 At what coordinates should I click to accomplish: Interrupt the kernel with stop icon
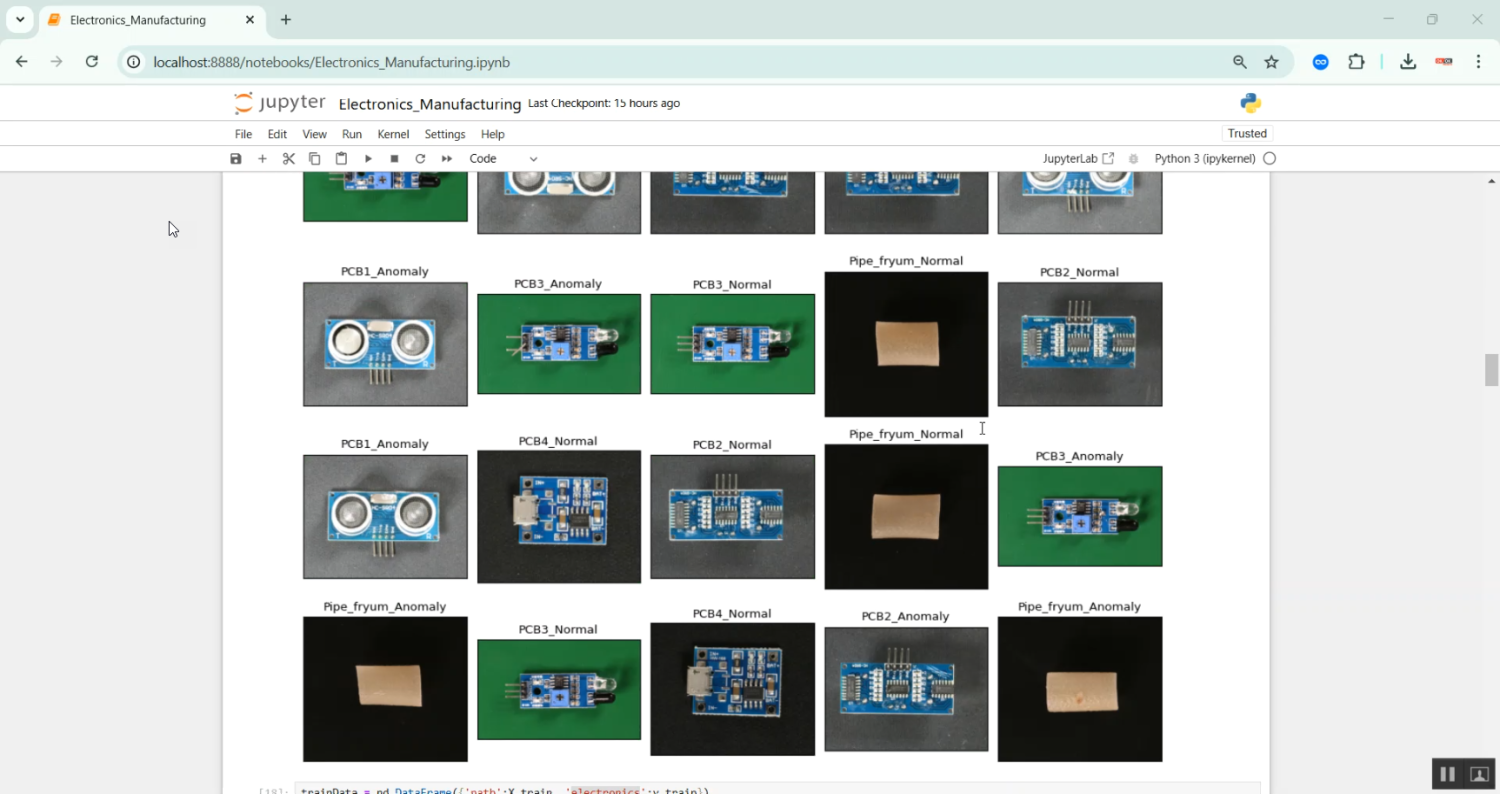point(394,159)
